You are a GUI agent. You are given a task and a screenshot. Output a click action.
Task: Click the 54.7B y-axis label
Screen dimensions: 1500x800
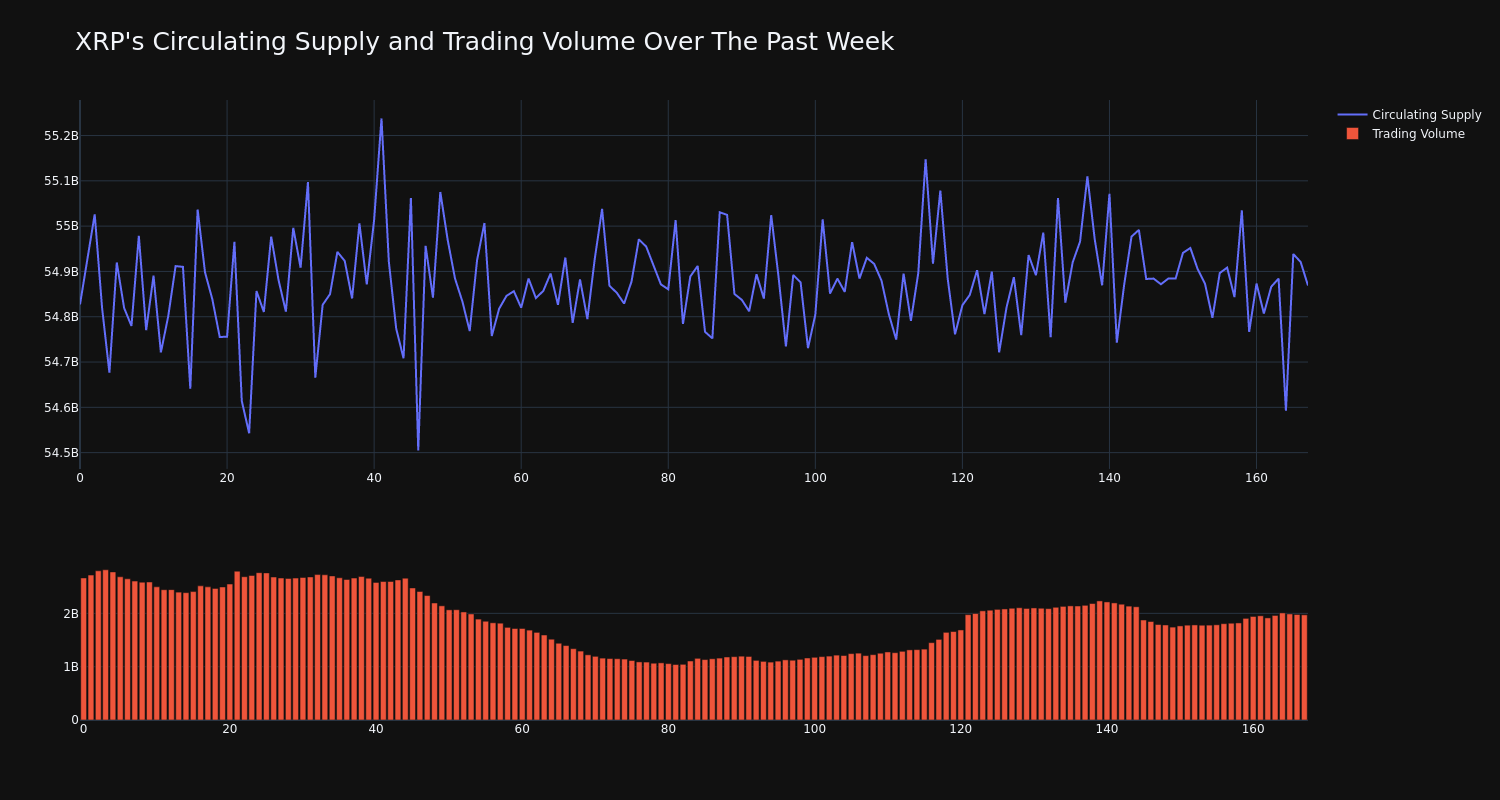[x=61, y=362]
